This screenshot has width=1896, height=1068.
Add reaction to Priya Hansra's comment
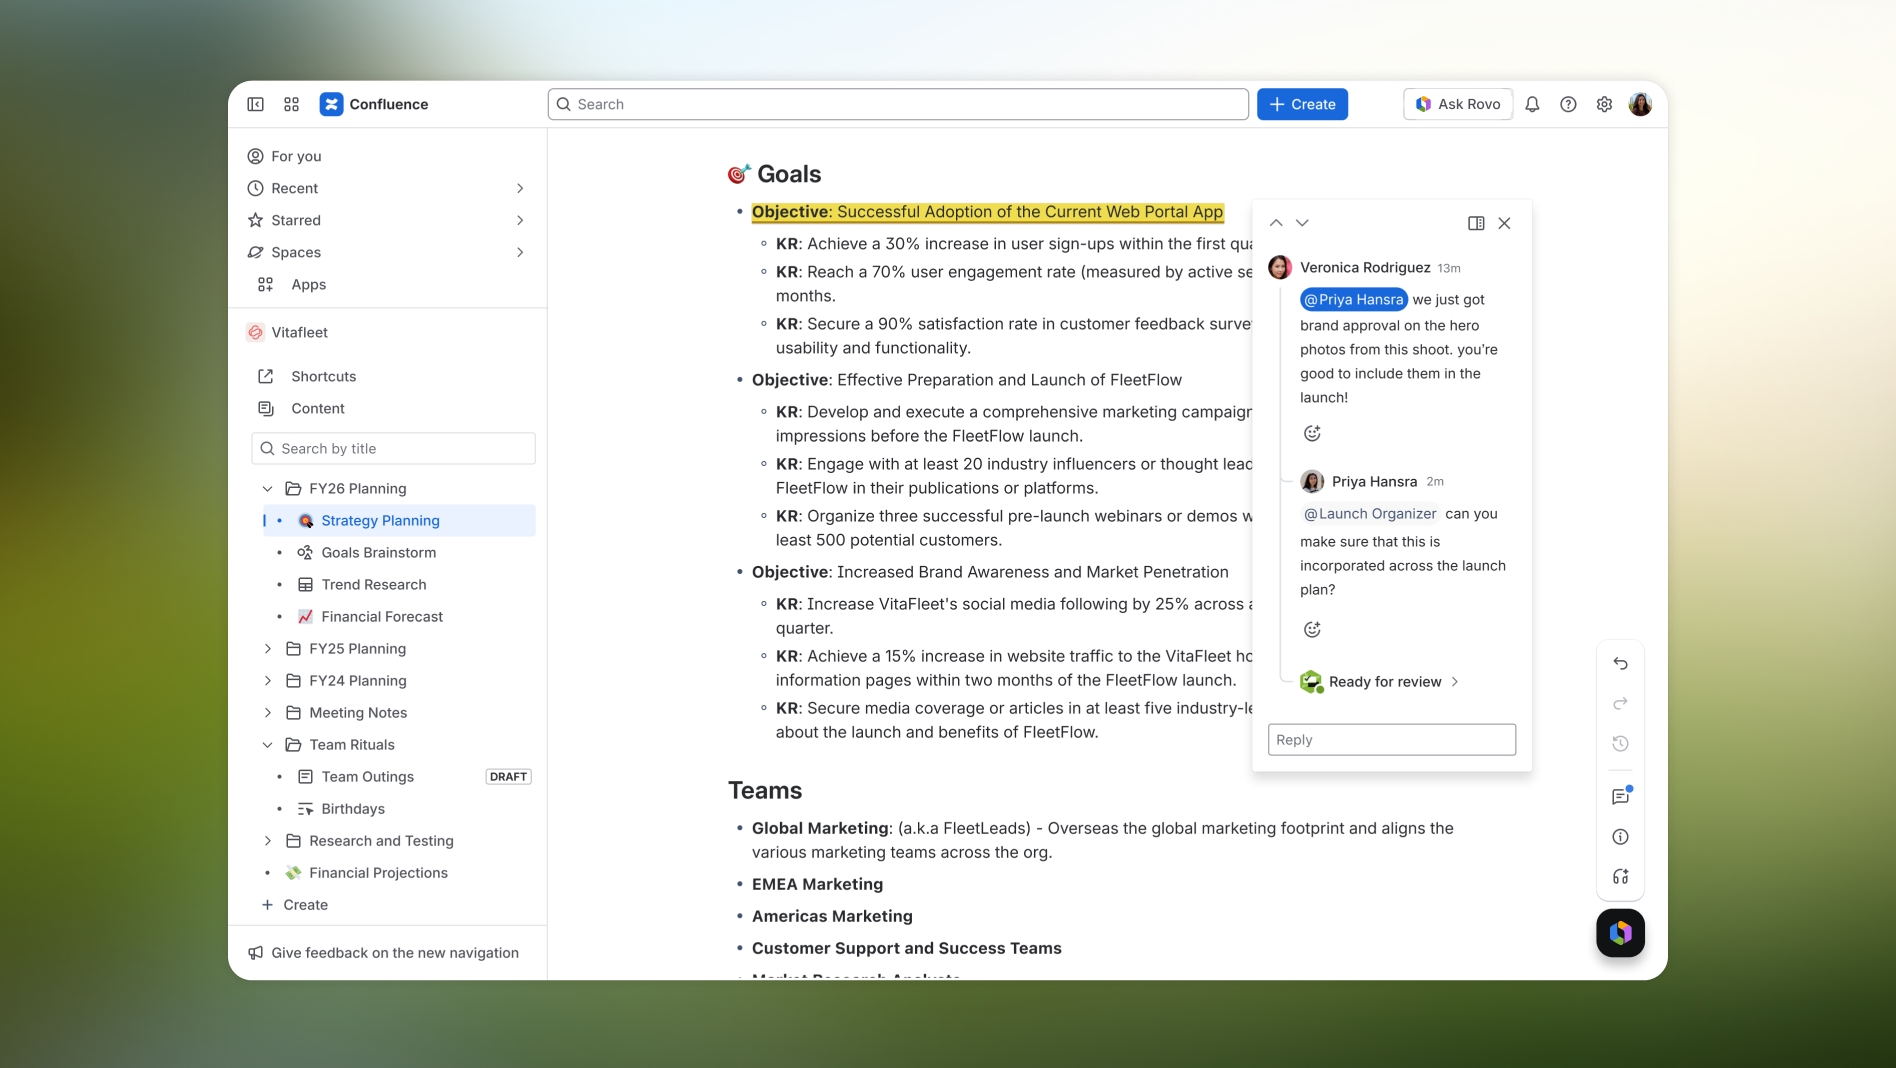tap(1312, 629)
